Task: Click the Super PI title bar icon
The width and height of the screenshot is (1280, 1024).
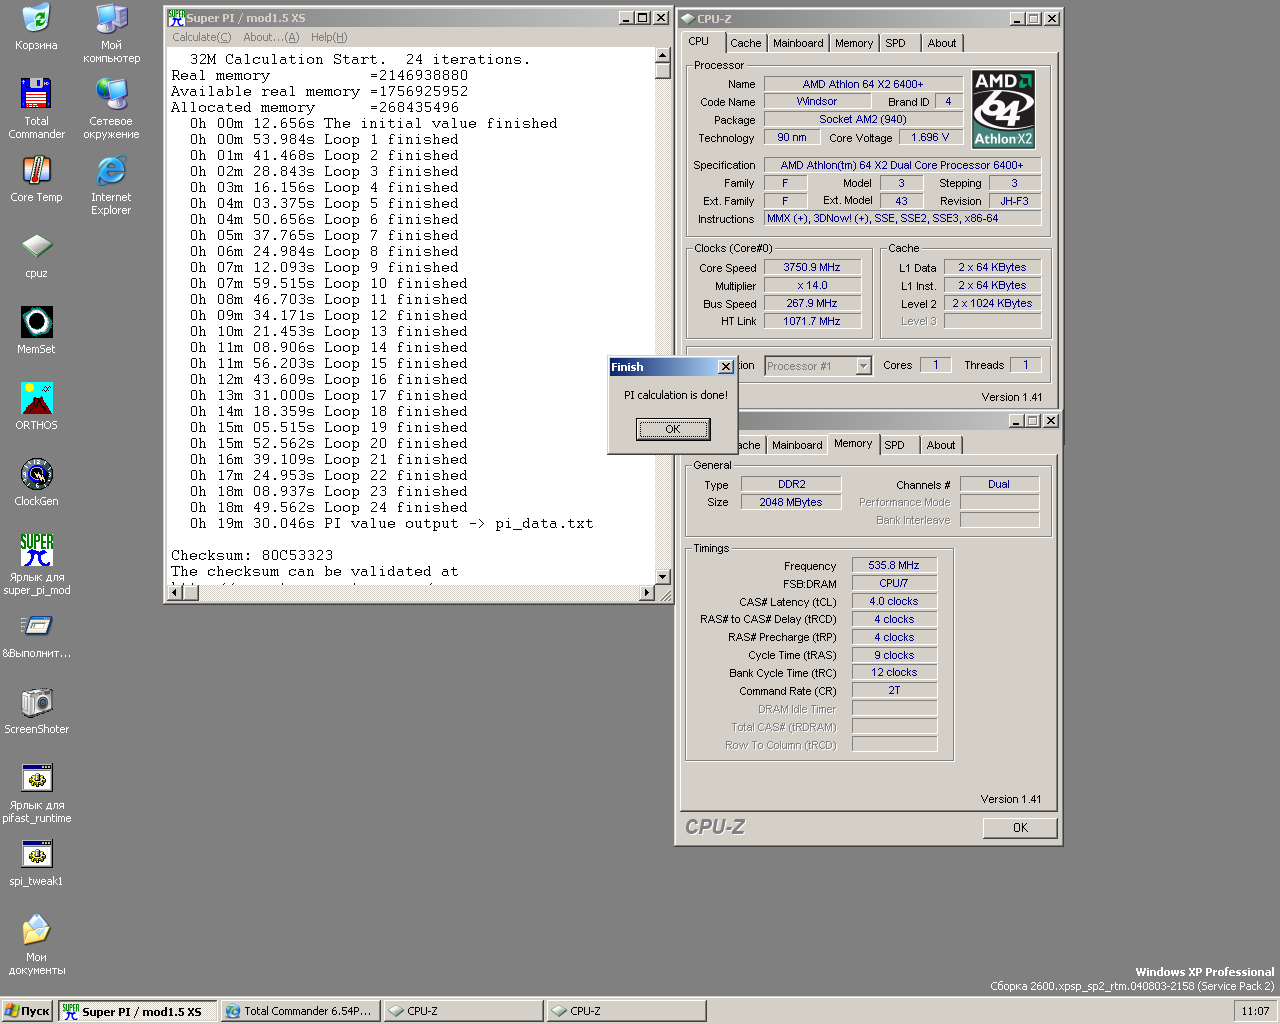Action: [176, 18]
